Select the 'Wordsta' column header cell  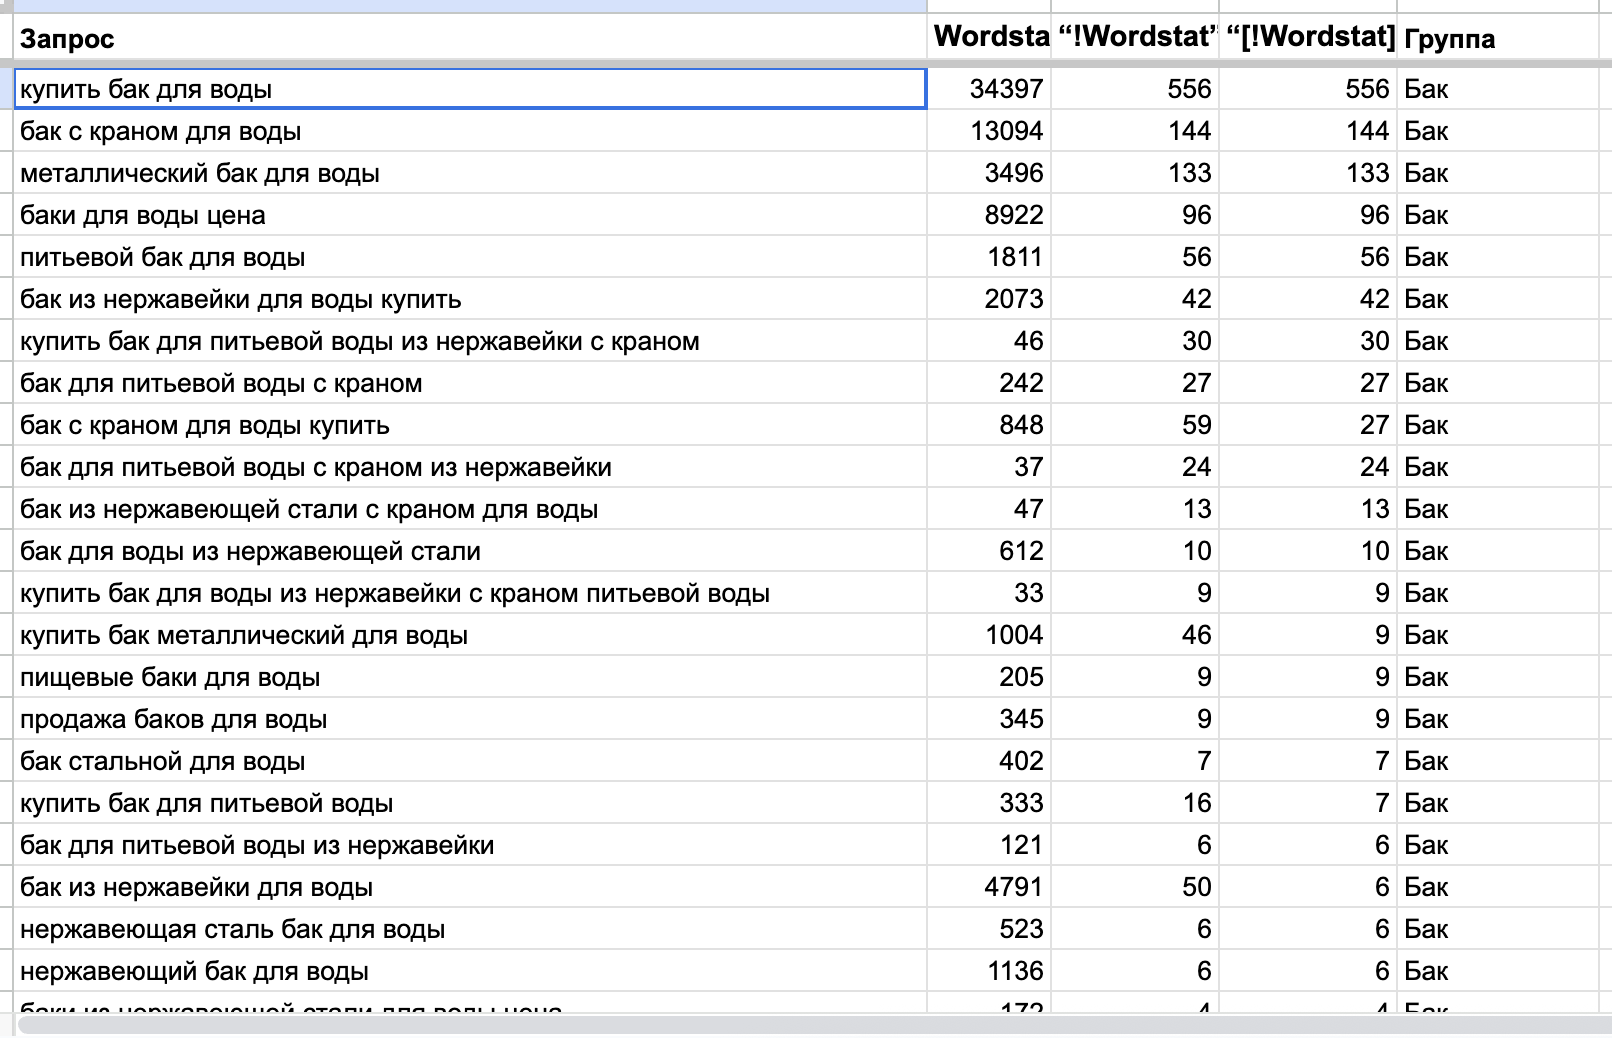[989, 38]
